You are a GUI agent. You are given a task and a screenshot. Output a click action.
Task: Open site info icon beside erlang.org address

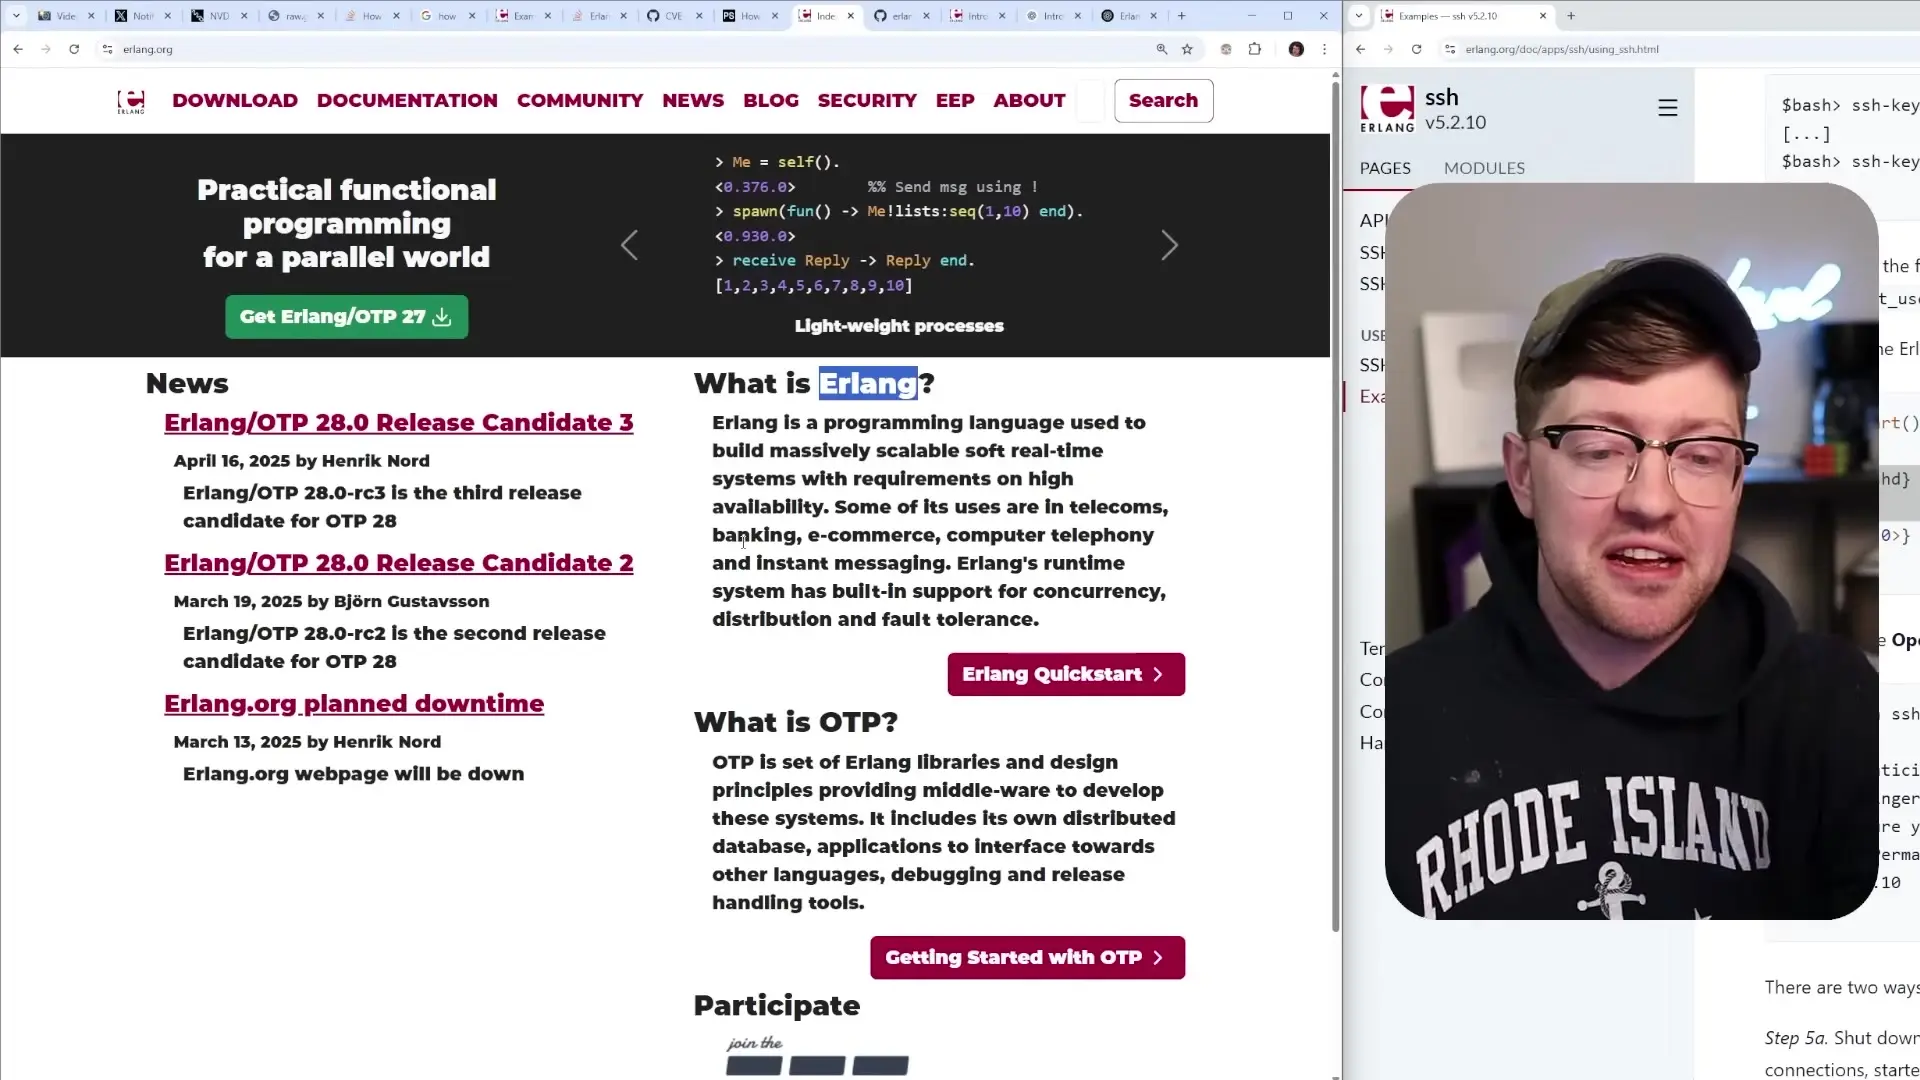[x=108, y=49]
